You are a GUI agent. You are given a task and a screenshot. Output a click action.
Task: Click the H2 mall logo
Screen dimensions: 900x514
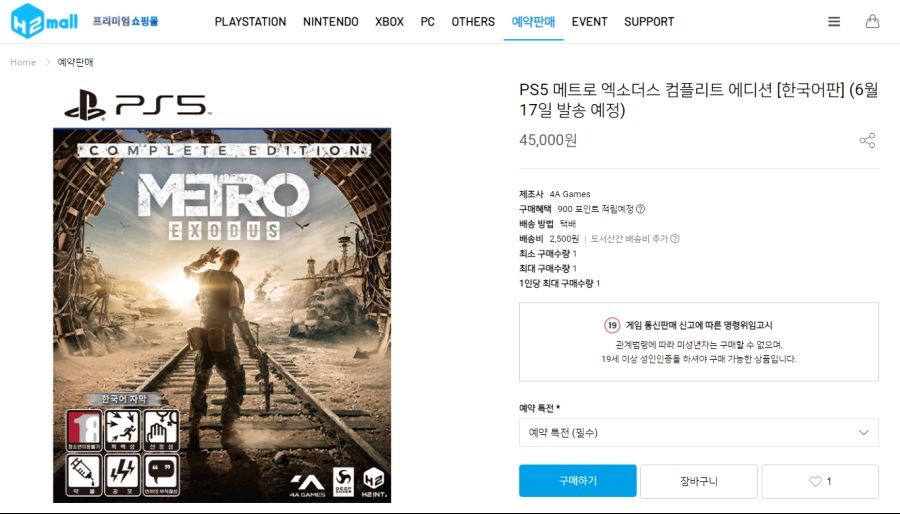coord(44,21)
